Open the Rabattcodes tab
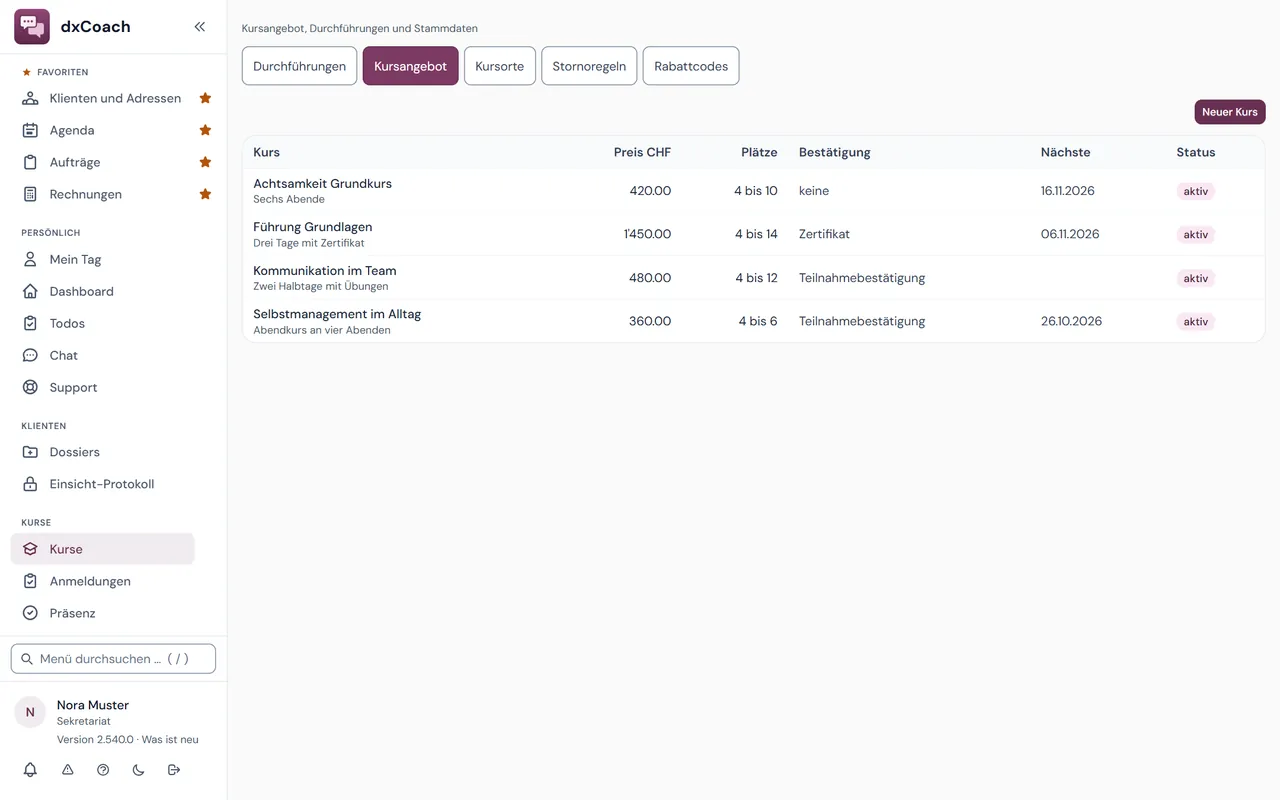The width and height of the screenshot is (1280, 800). pyautogui.click(x=691, y=66)
